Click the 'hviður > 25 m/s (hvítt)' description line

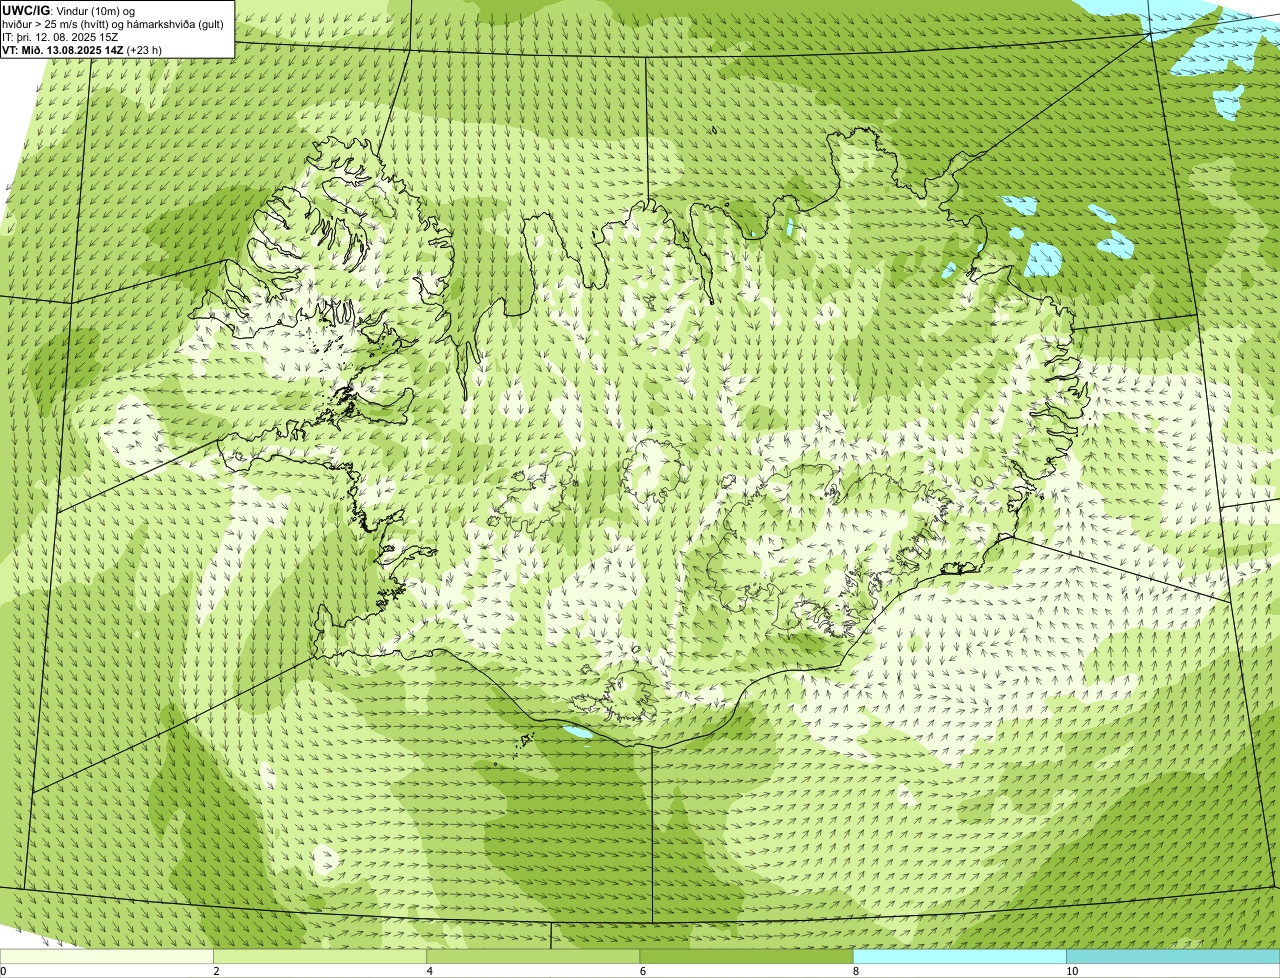(113, 24)
